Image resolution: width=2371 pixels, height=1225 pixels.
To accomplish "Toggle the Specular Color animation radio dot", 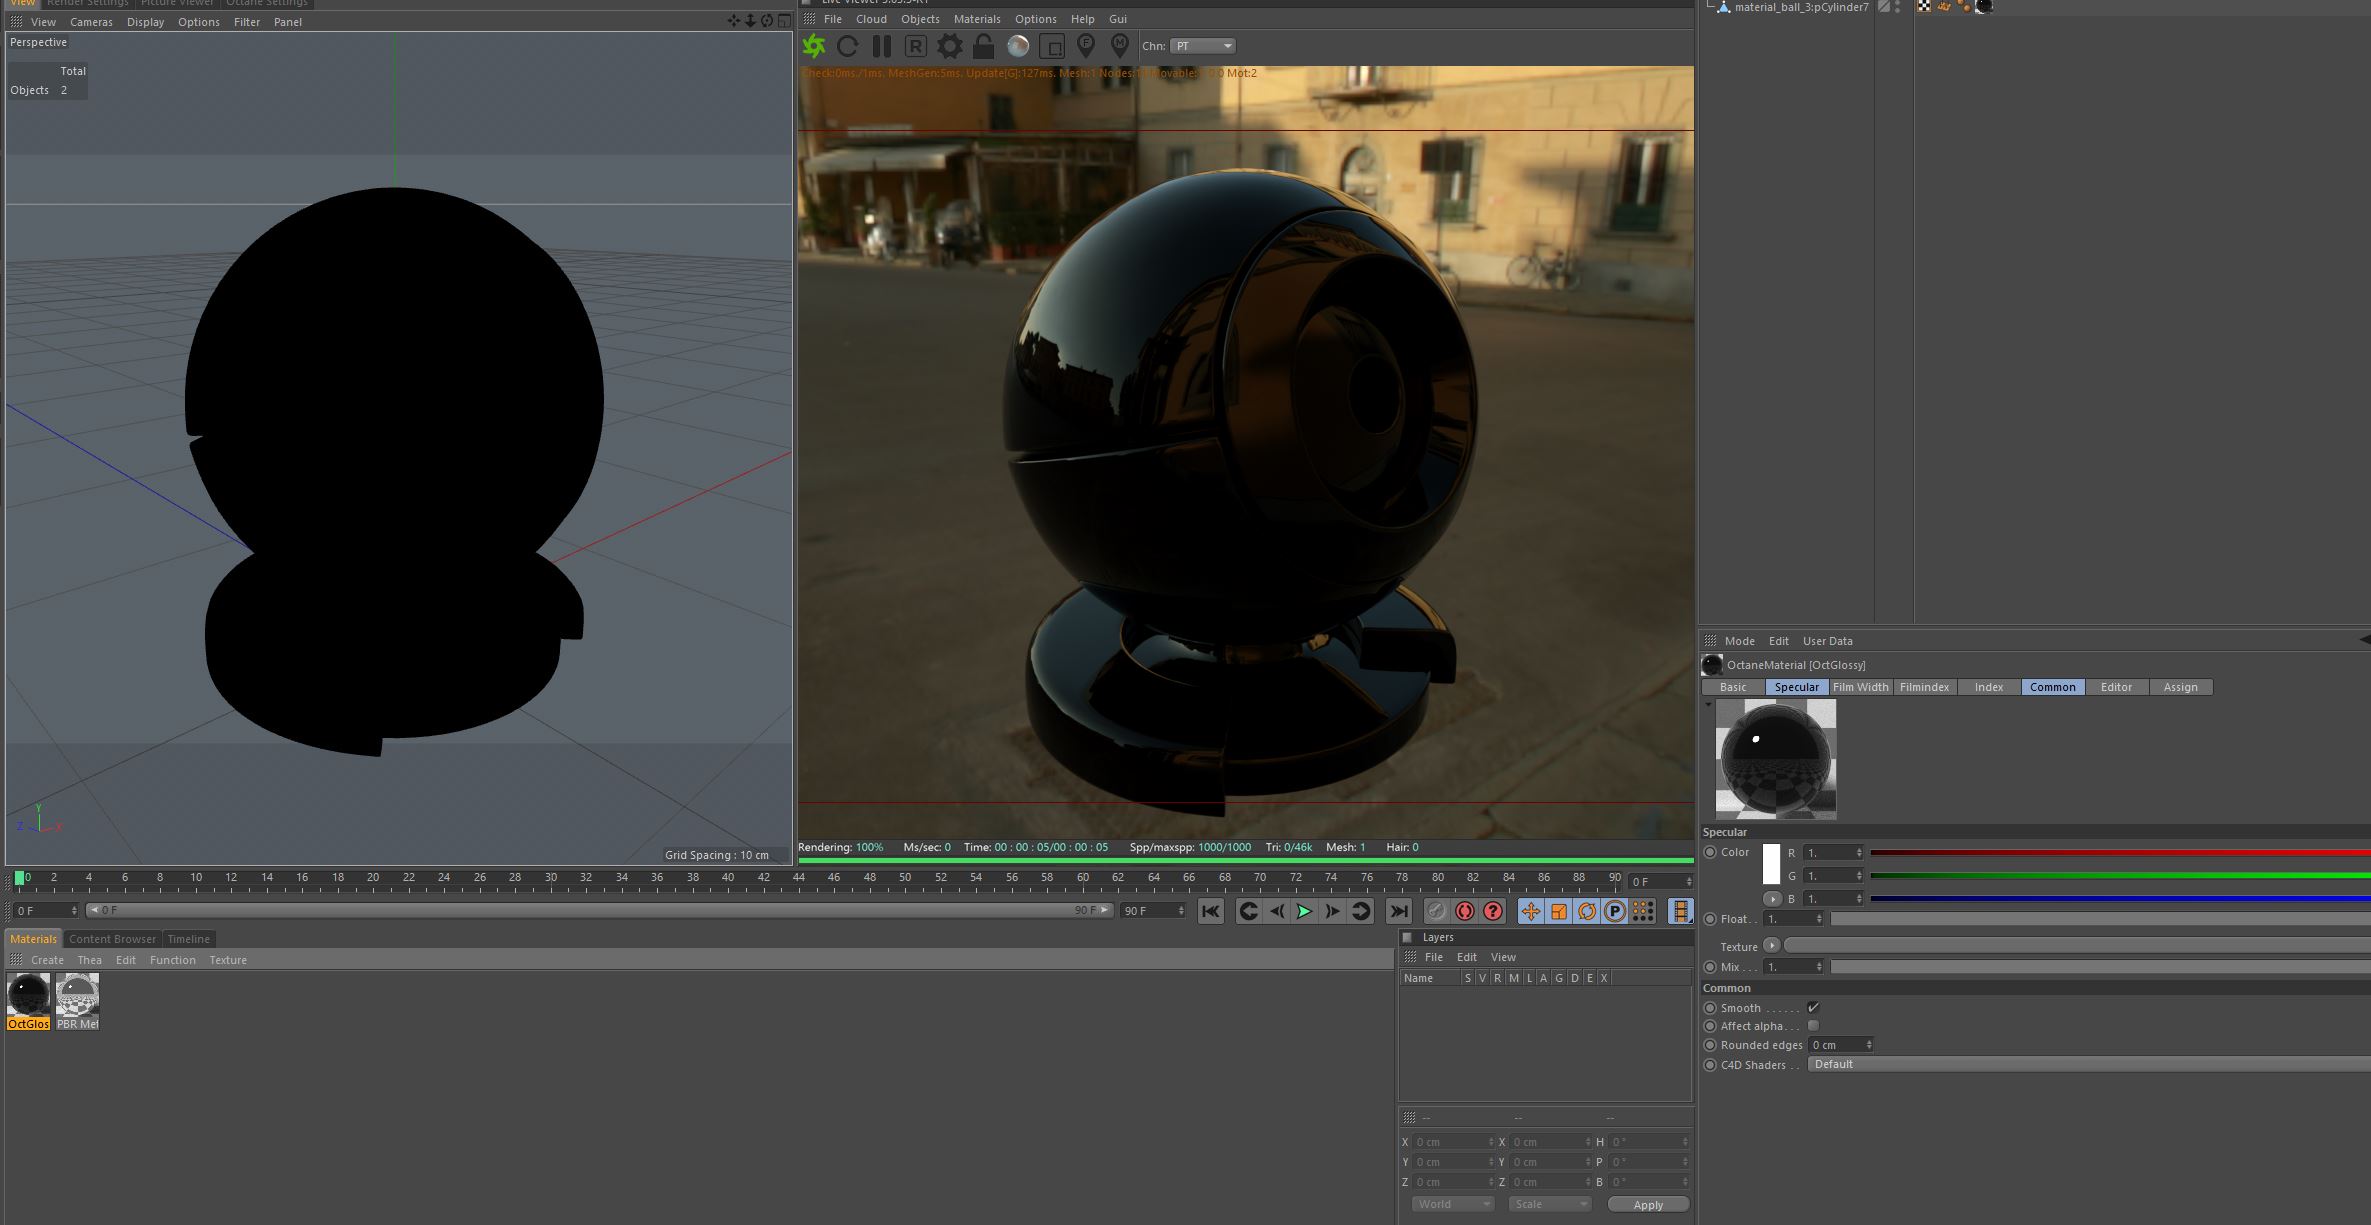I will [x=1710, y=853].
